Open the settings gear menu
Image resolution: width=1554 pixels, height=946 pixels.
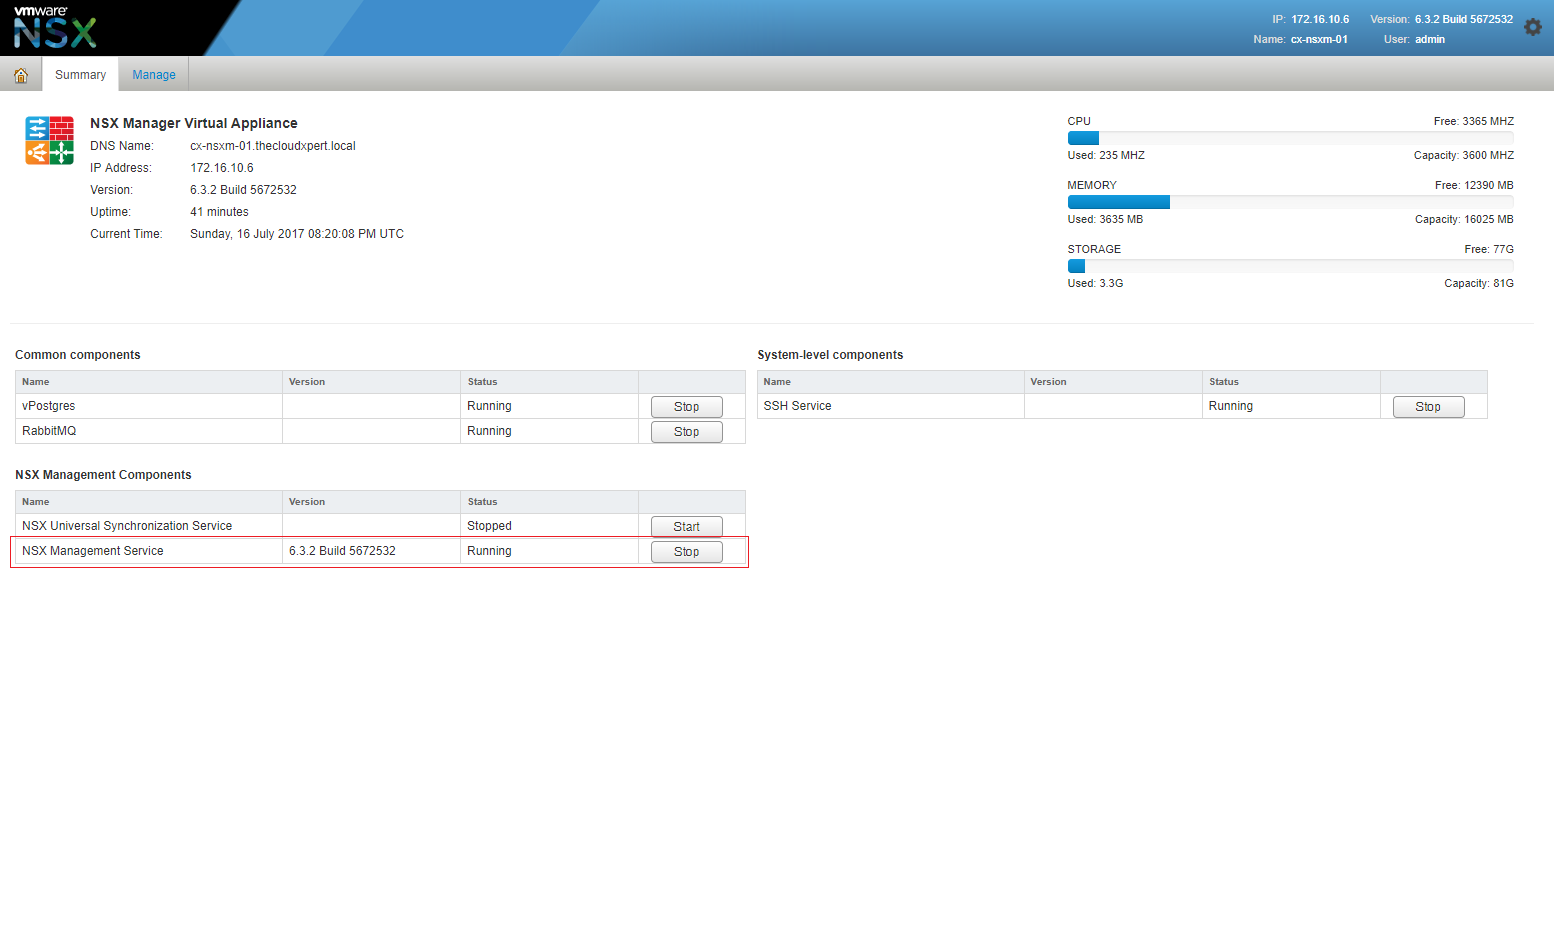click(1532, 28)
